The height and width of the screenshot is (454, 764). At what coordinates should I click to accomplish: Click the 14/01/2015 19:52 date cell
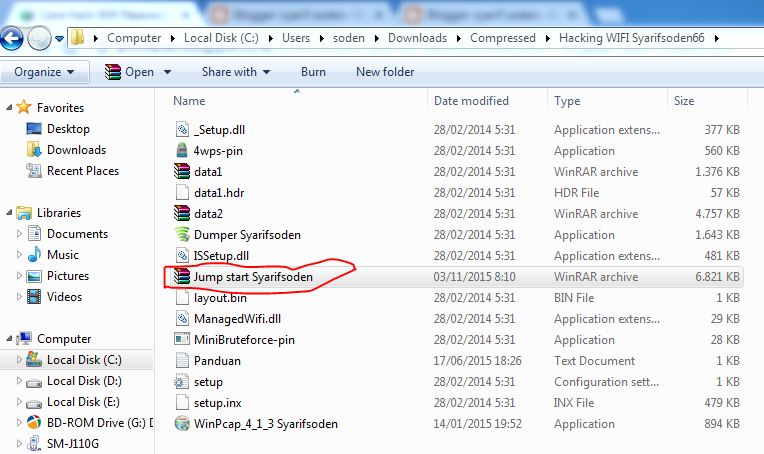[478, 424]
